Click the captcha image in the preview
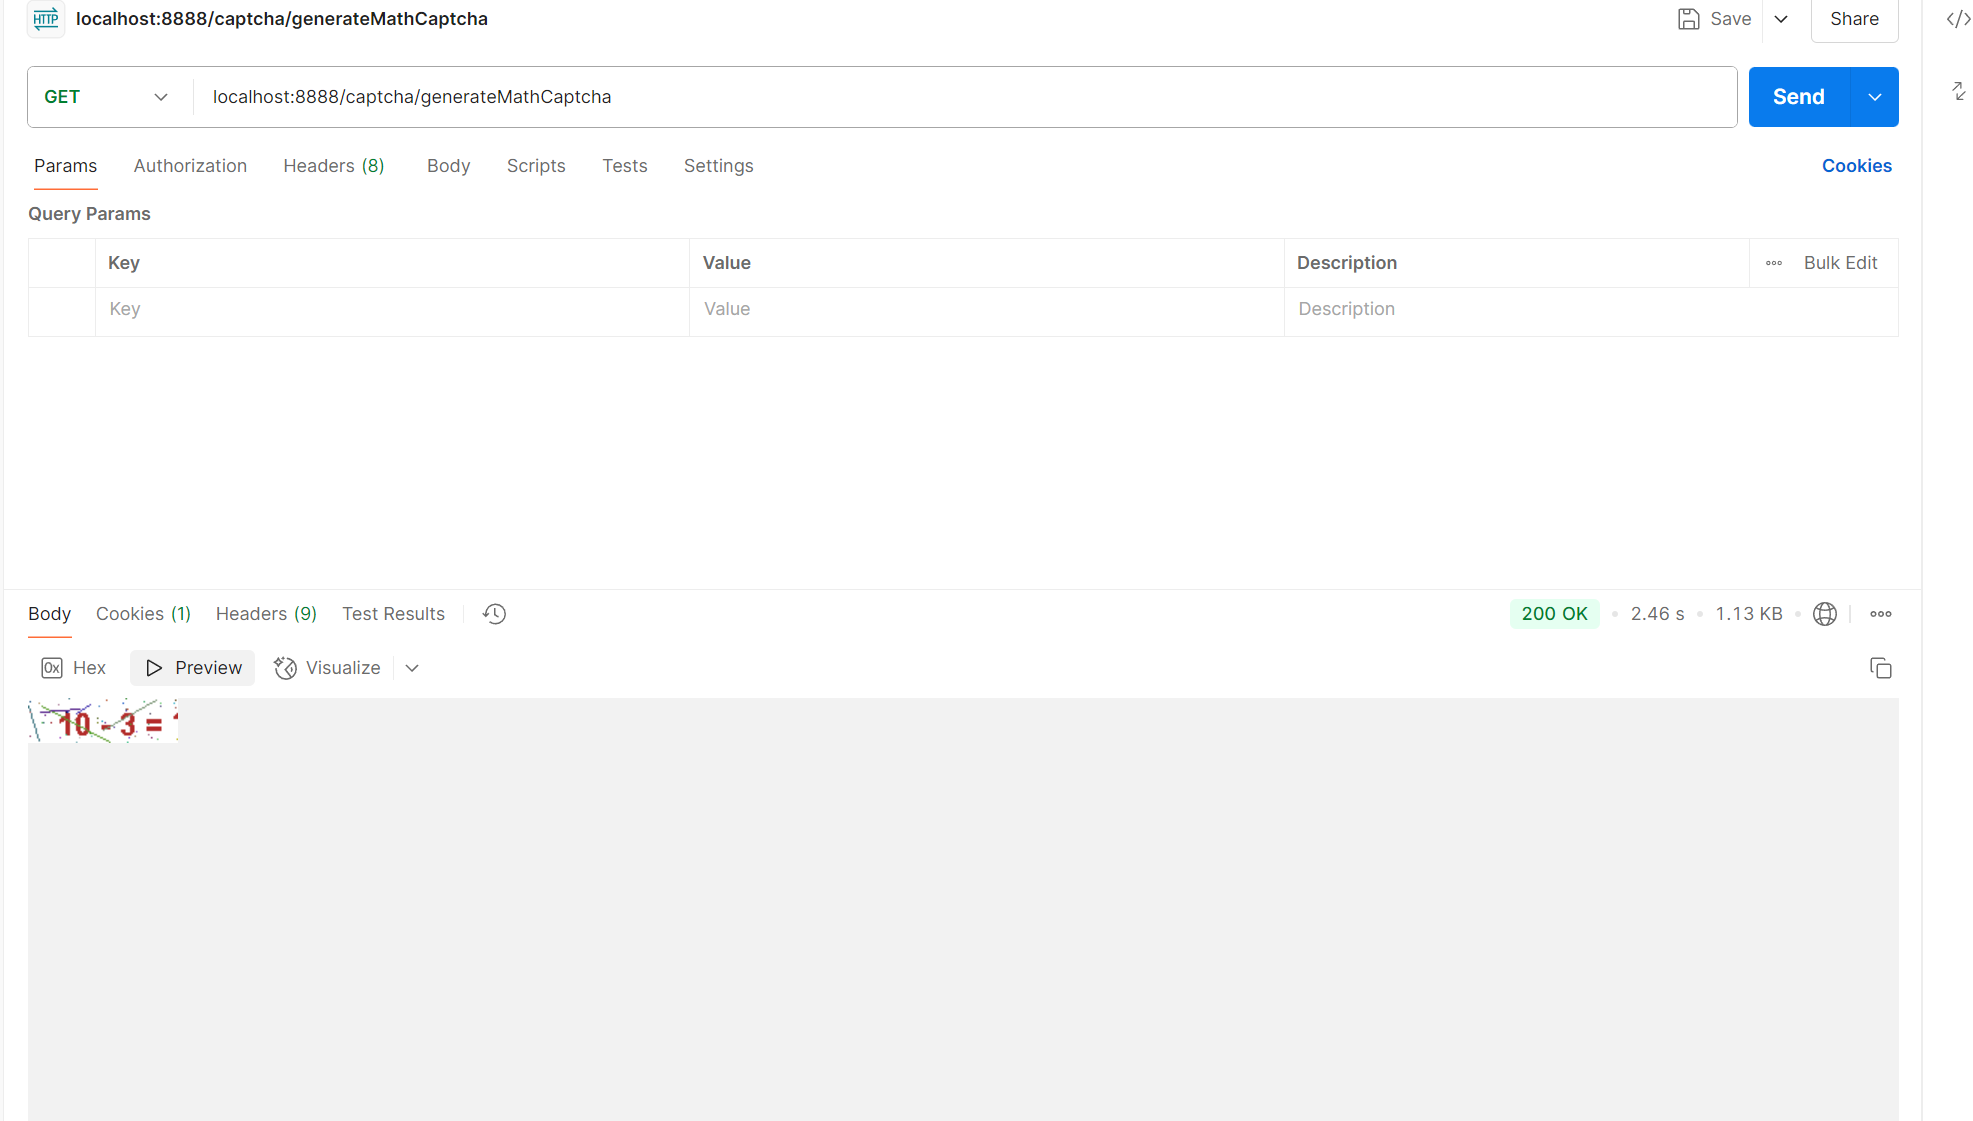This screenshot has height=1121, width=1973. 102,721
